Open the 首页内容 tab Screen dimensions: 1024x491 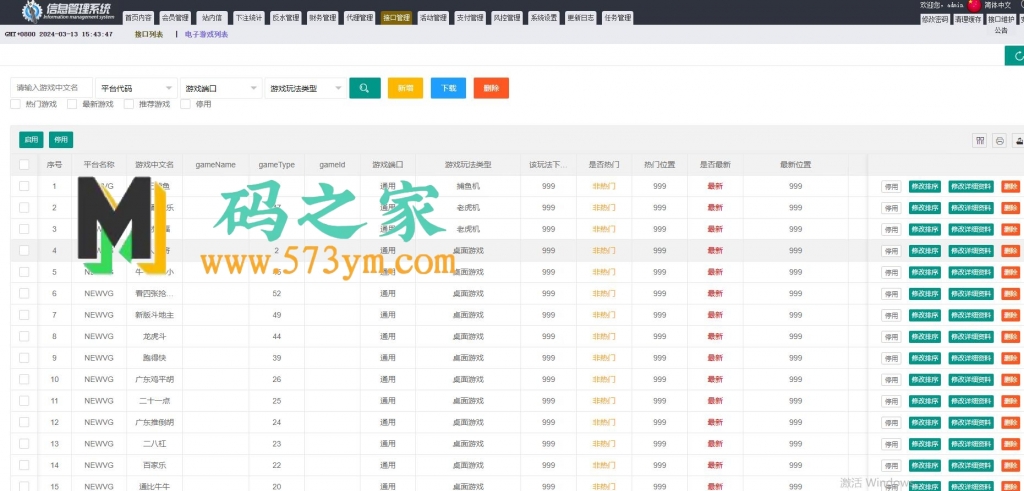pyautogui.click(x=138, y=18)
